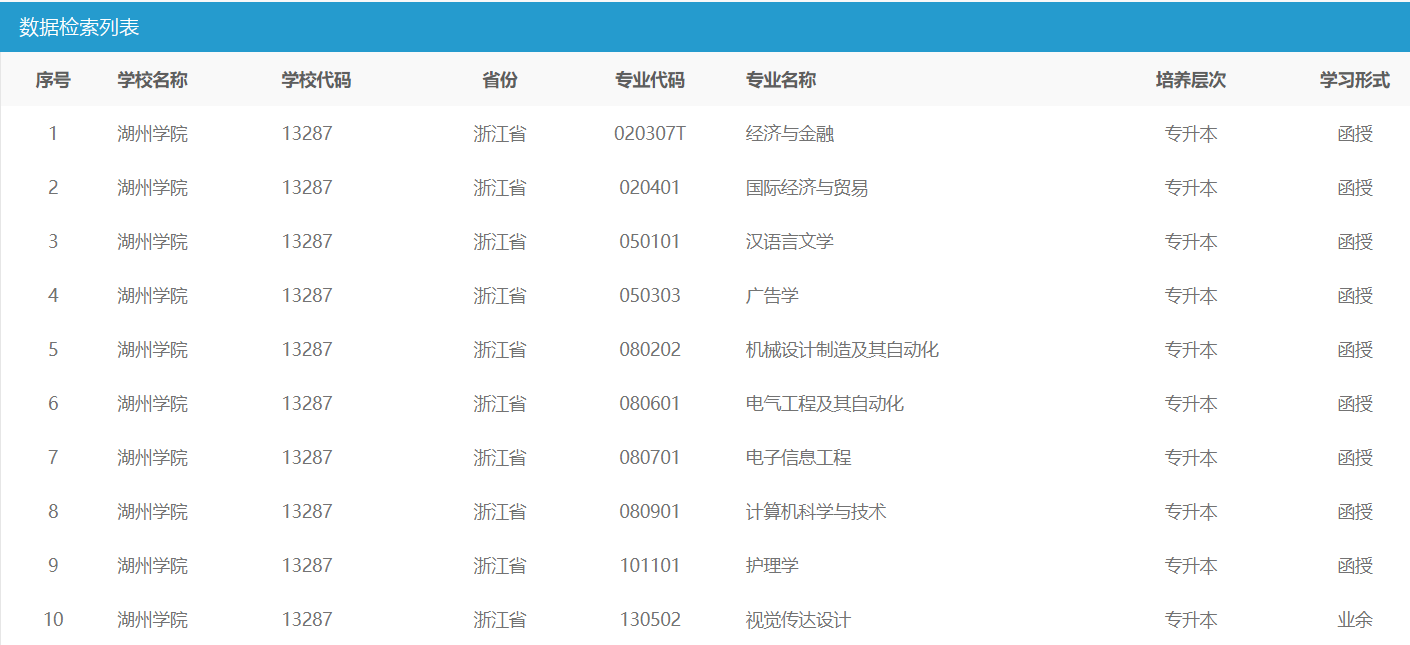1410x645 pixels.
Task: Select major code 020307T
Action: coord(650,134)
